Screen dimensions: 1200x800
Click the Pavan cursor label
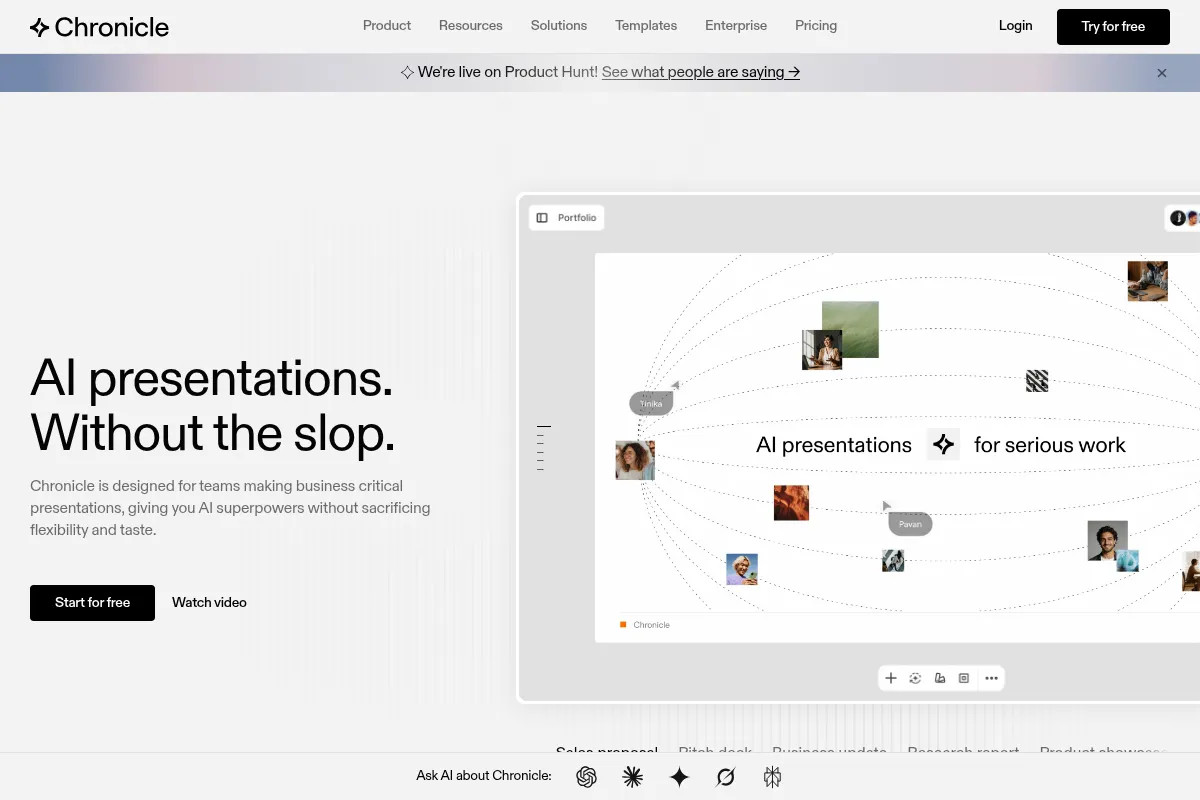(x=910, y=524)
